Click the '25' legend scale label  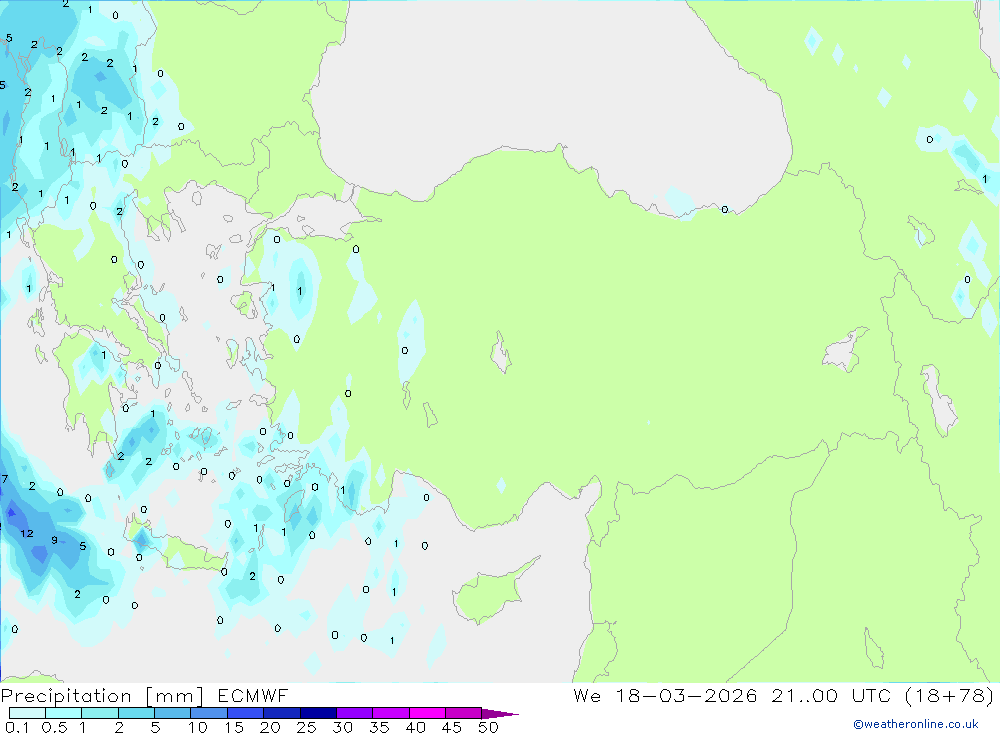coord(307,727)
